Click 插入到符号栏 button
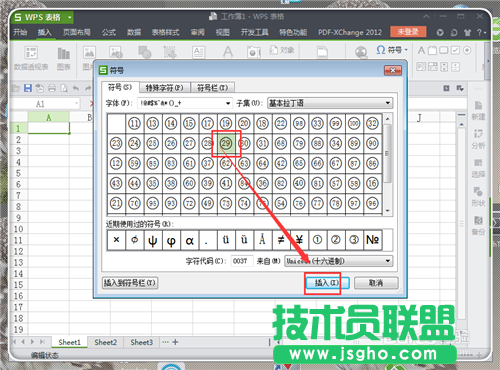This screenshot has width=500, height=370. pos(130,283)
